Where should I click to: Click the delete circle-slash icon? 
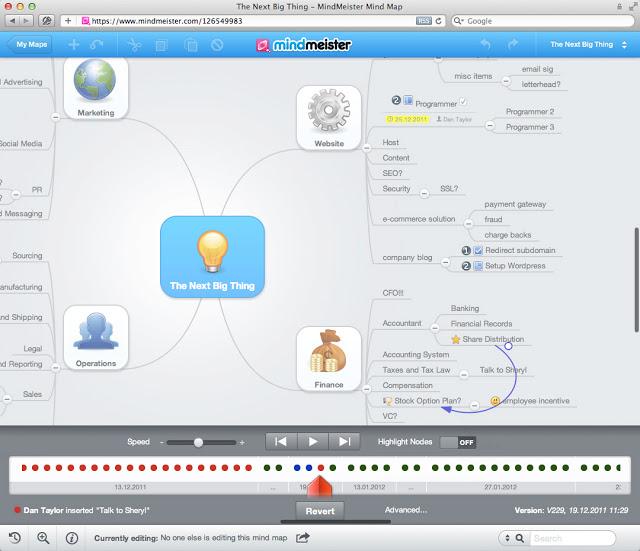tap(217, 44)
